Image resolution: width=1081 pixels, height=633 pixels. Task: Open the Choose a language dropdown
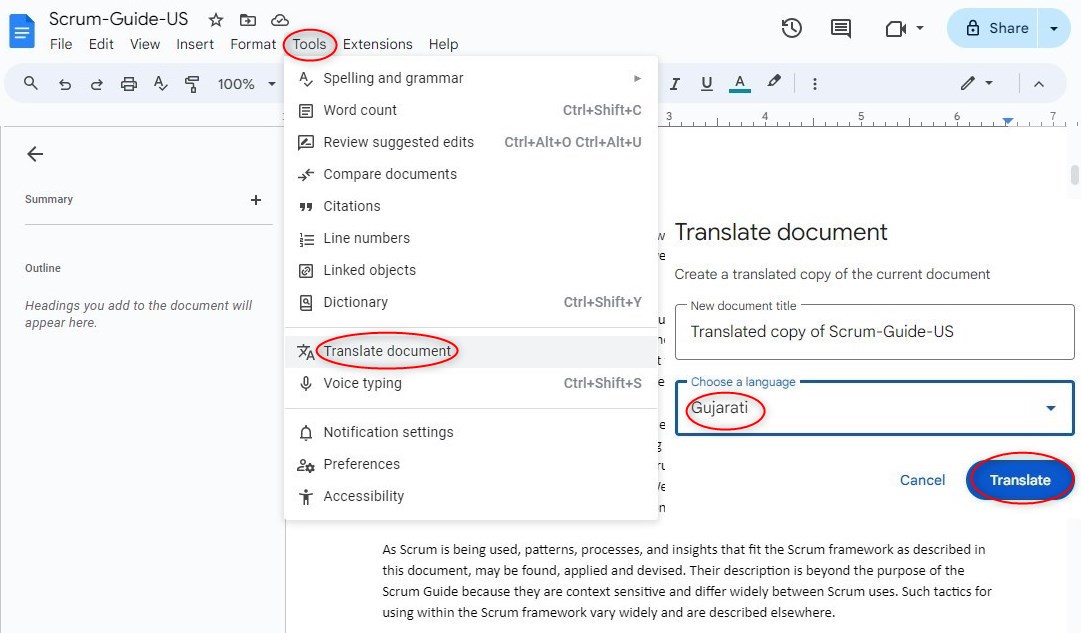click(x=874, y=408)
